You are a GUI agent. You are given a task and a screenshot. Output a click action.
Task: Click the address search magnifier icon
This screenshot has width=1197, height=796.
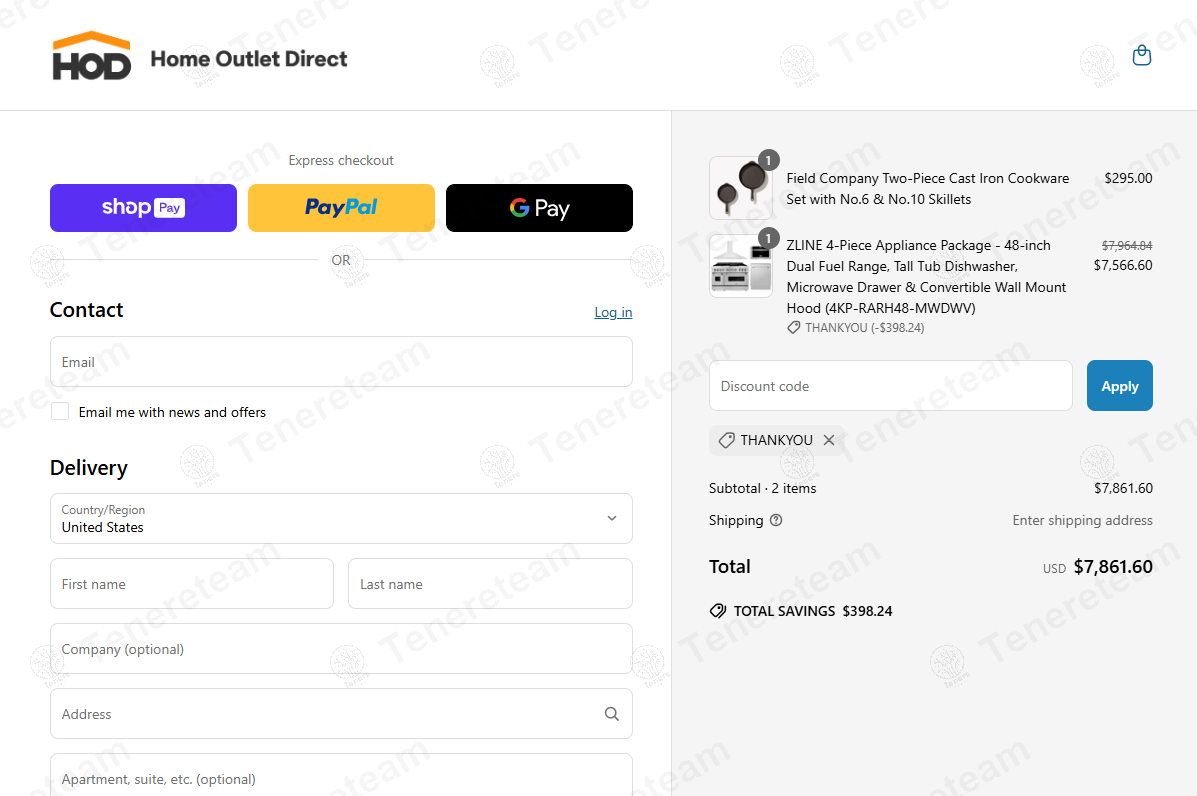(612, 714)
